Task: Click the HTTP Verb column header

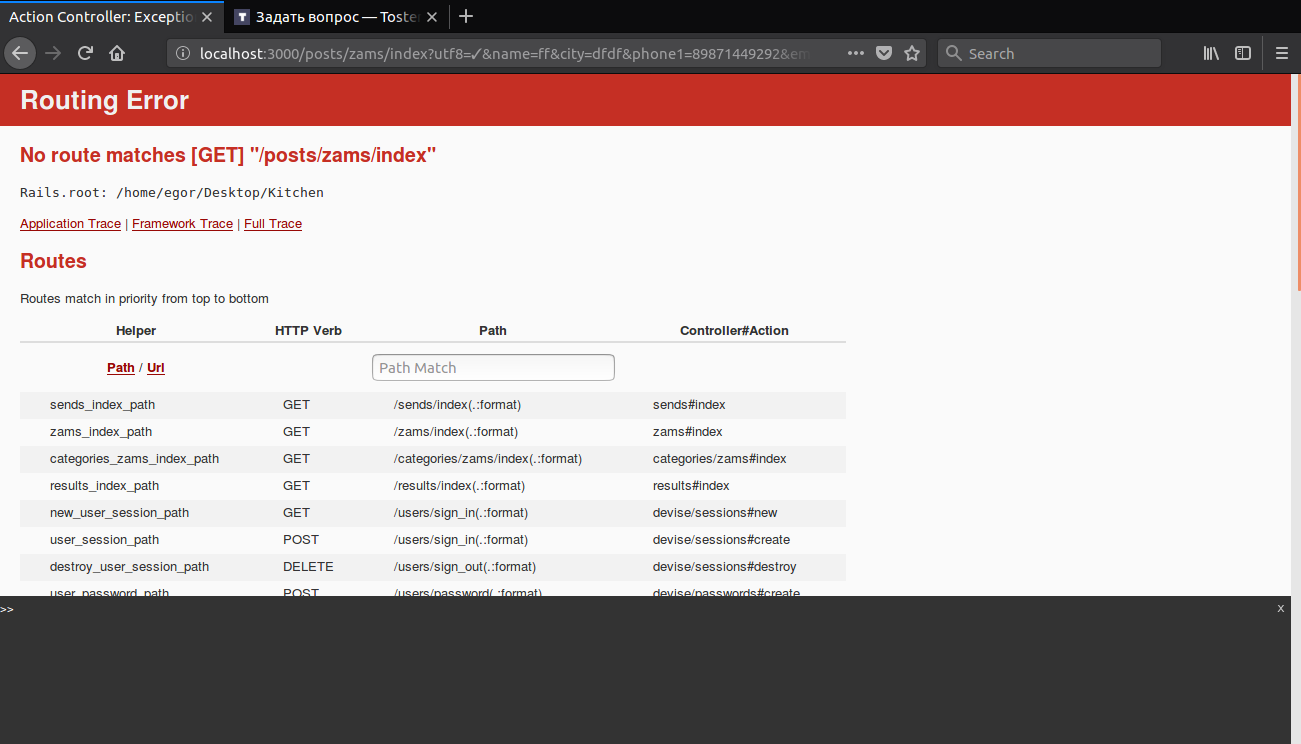Action: click(308, 331)
